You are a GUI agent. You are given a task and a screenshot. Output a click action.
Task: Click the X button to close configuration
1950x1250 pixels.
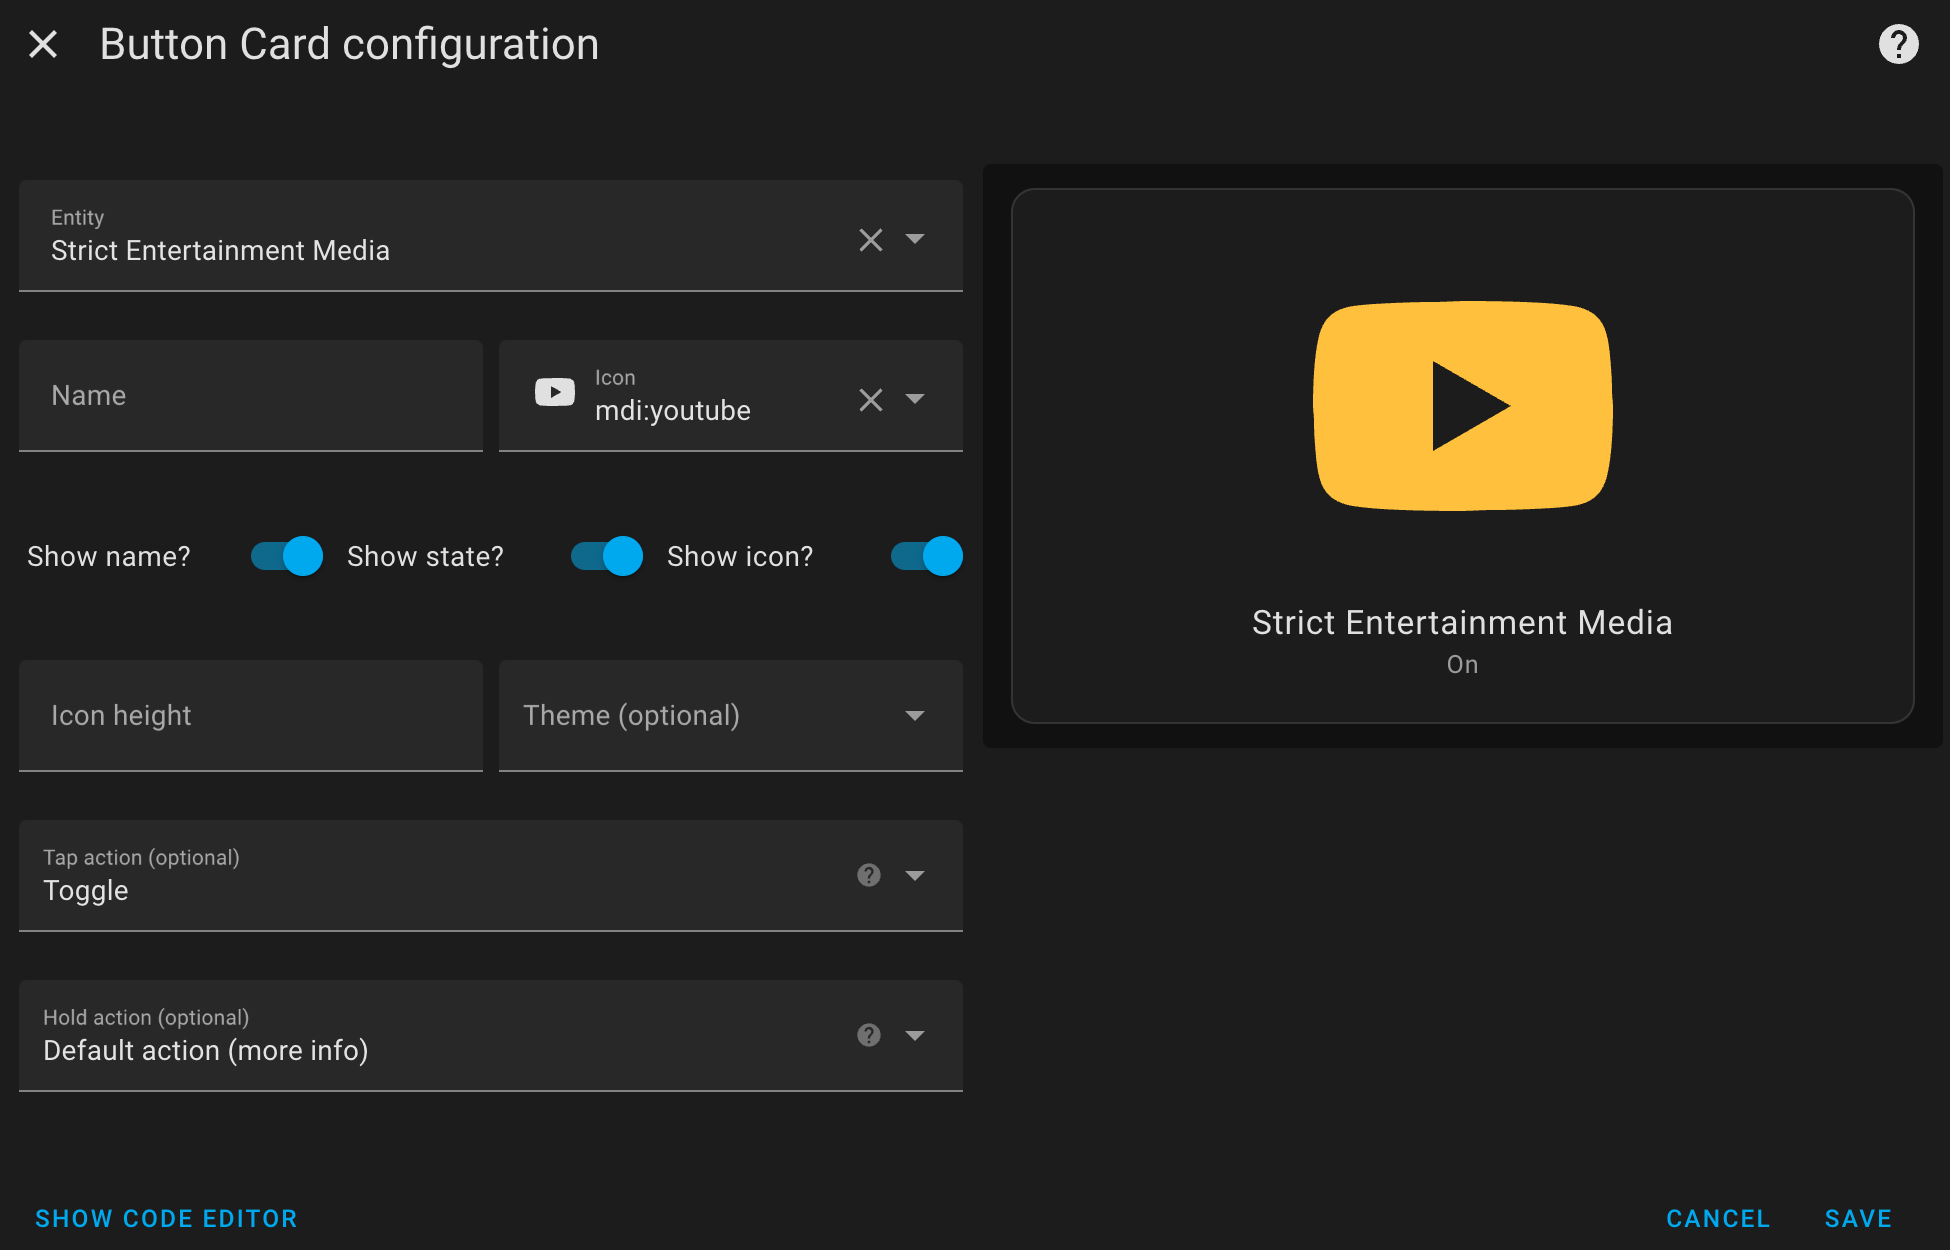(44, 43)
